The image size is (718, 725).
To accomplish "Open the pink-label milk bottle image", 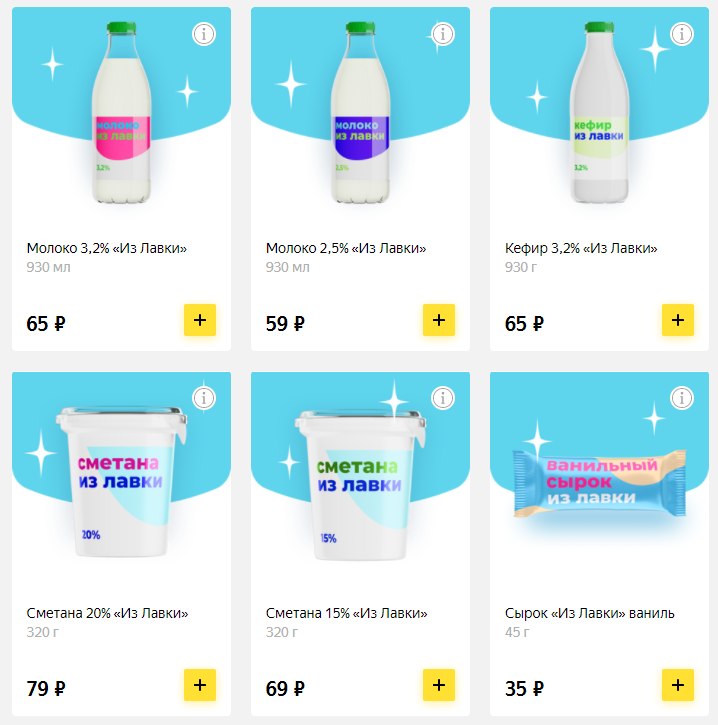I will click(121, 112).
